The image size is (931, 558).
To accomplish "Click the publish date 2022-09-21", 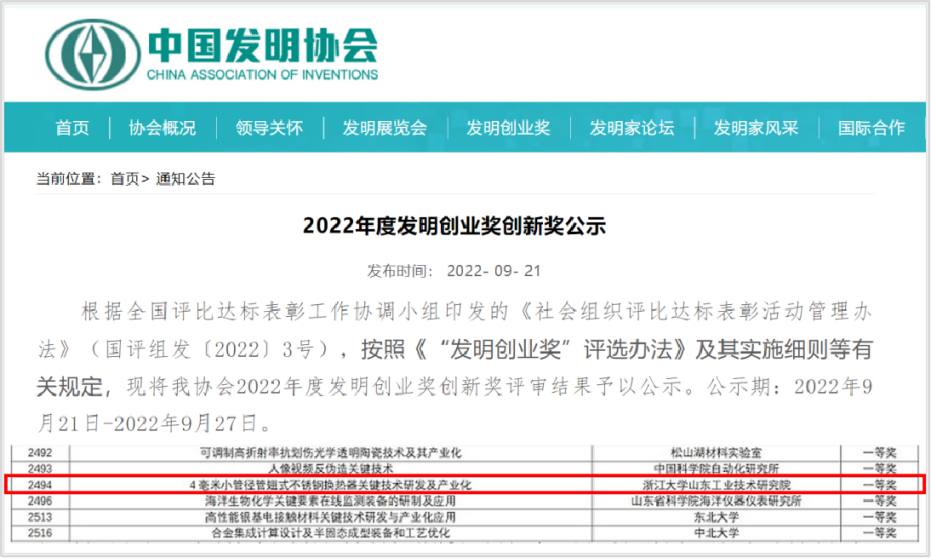I will pos(493,271).
